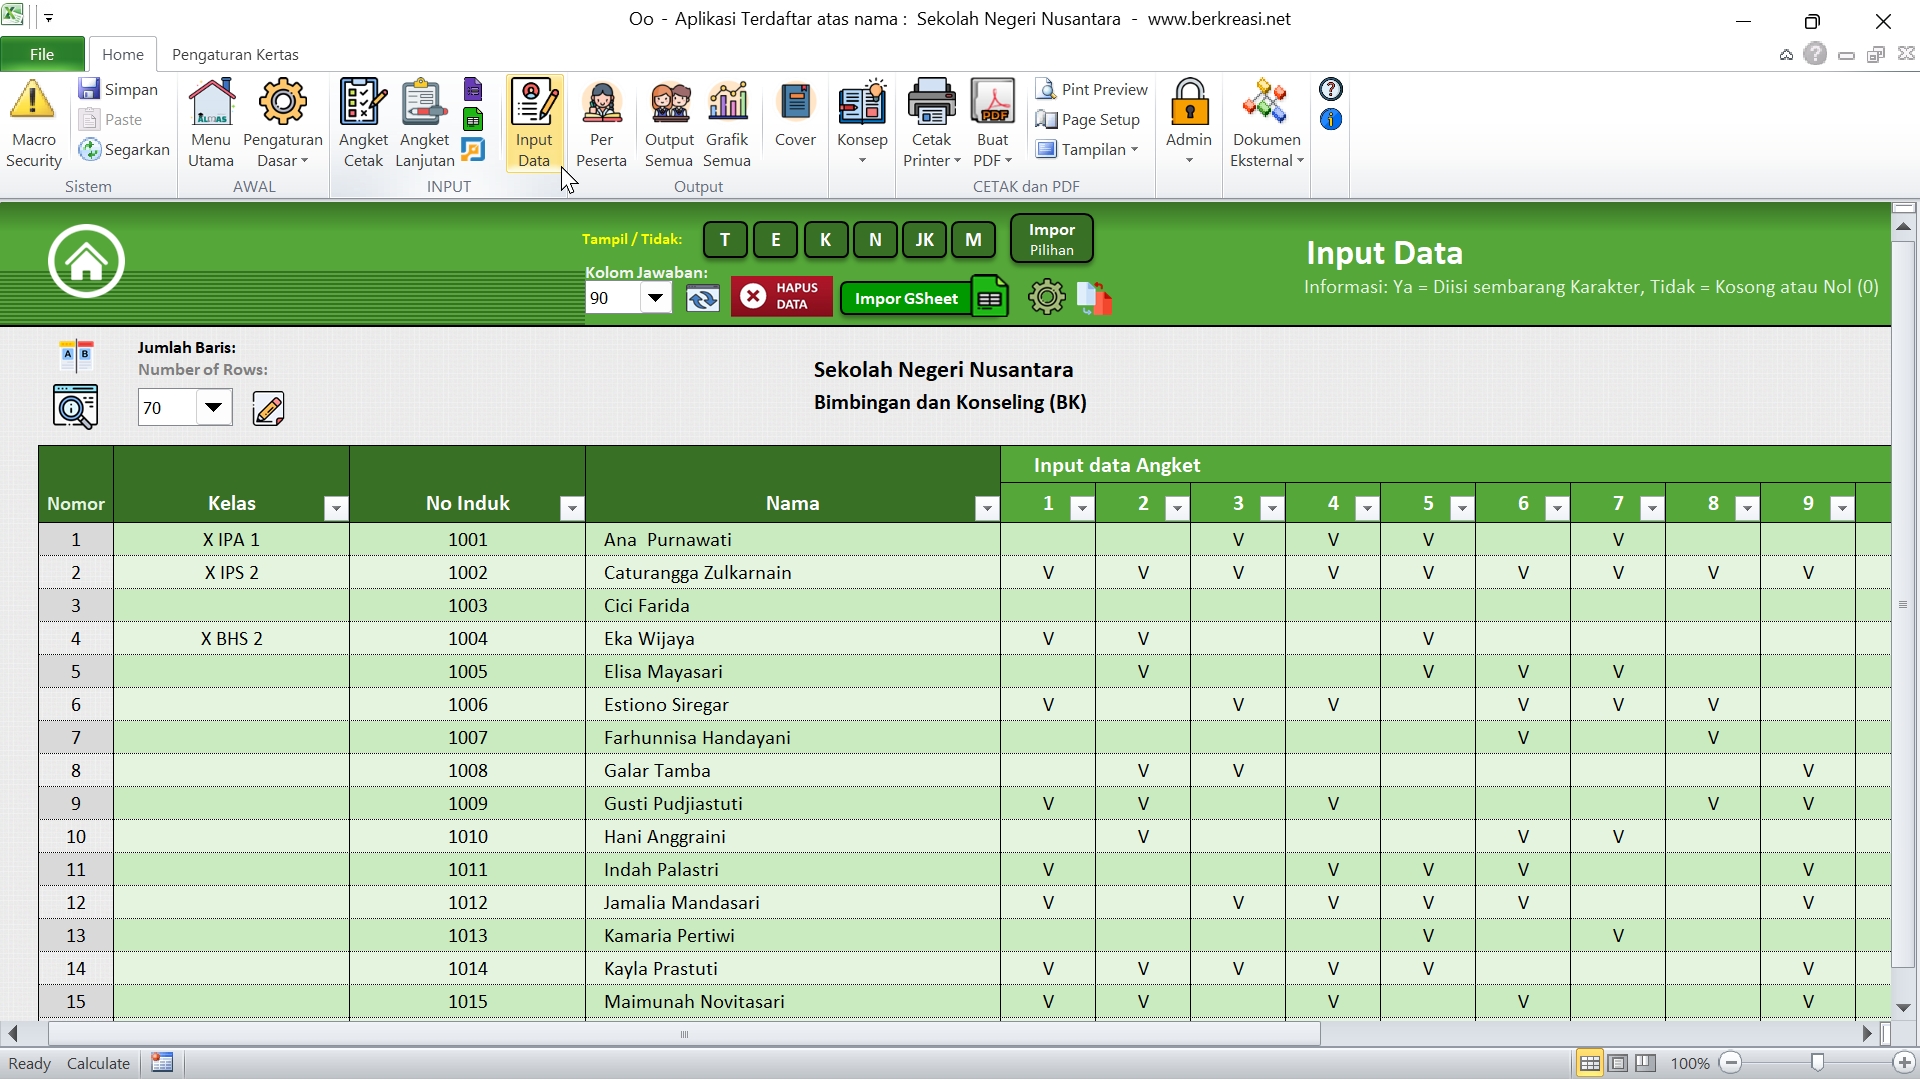Switch to the Pengaturan Kertas tab

pos(235,55)
